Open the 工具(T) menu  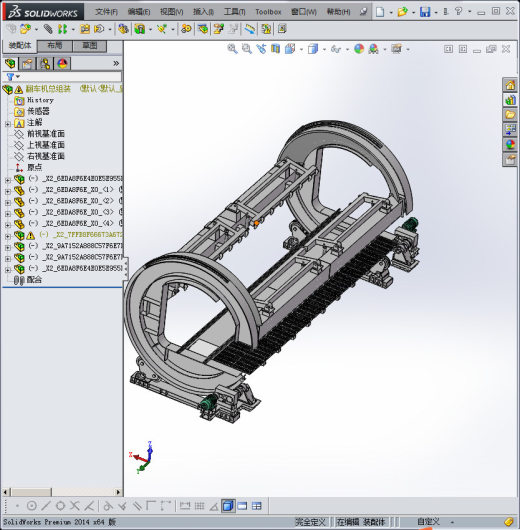(x=234, y=12)
